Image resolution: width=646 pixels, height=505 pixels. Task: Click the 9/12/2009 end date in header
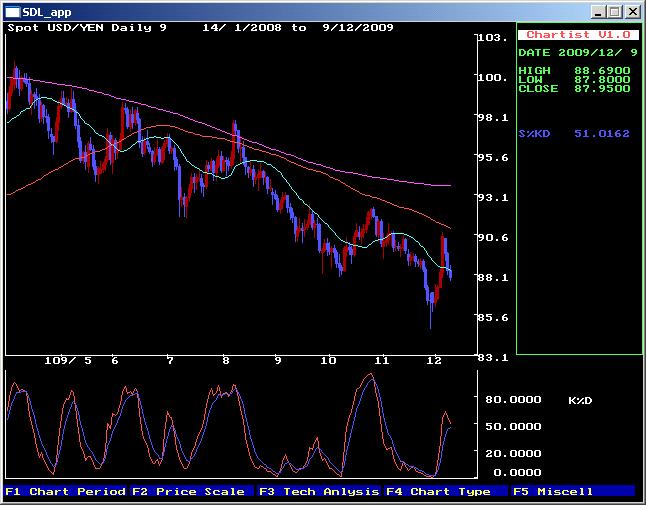click(358, 28)
